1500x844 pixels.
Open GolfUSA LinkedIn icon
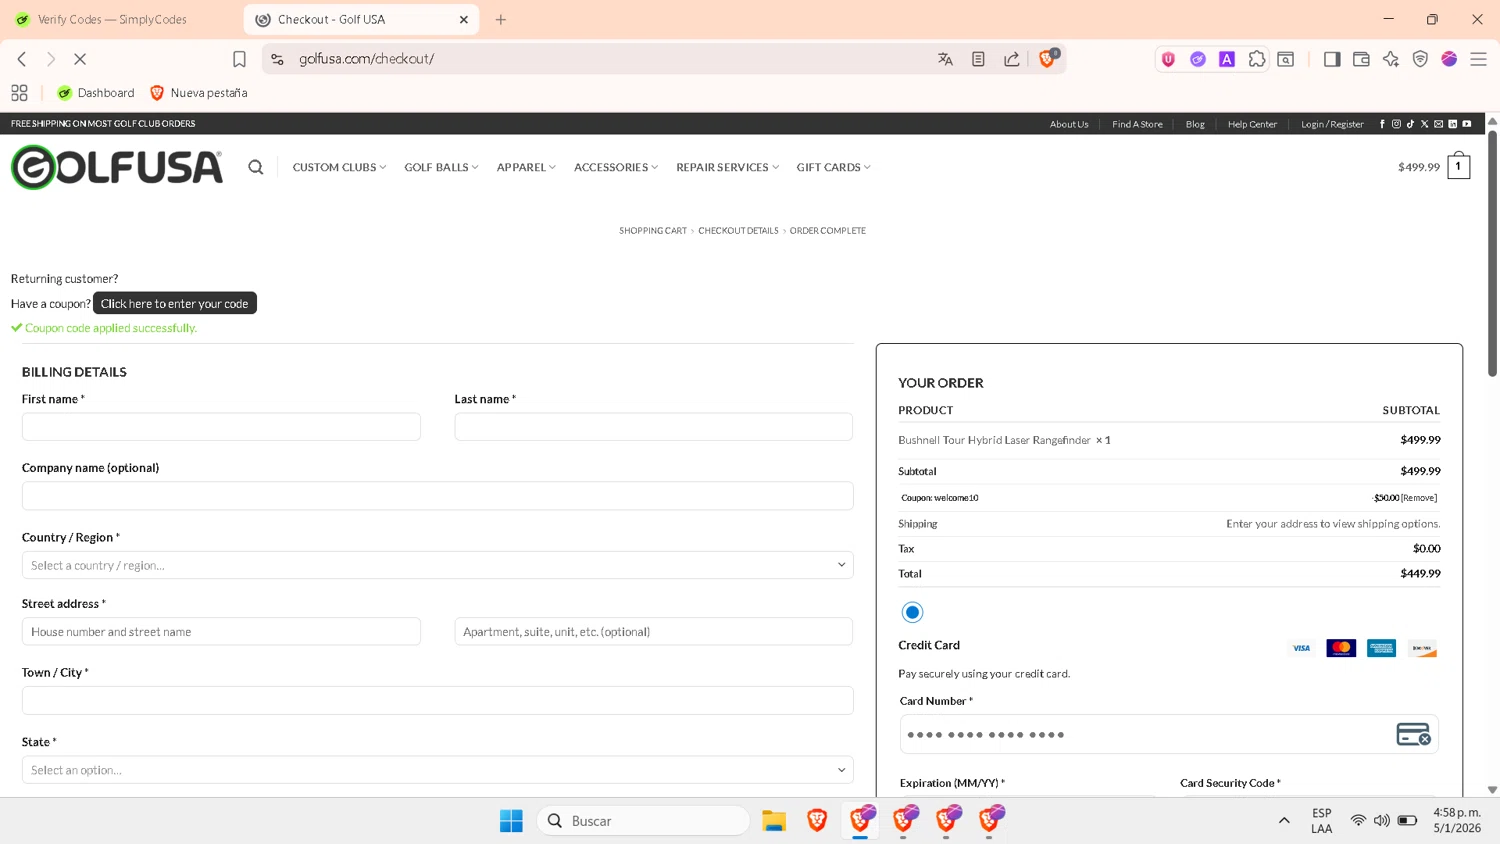click(x=1452, y=124)
